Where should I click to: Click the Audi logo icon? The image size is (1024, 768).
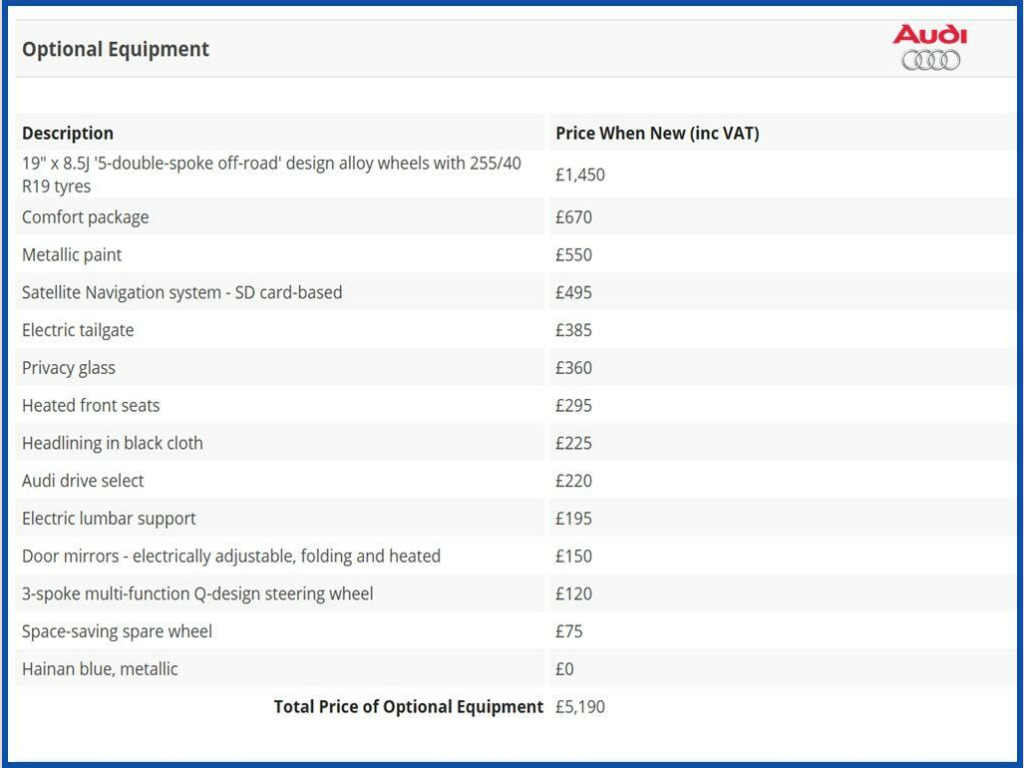[930, 48]
